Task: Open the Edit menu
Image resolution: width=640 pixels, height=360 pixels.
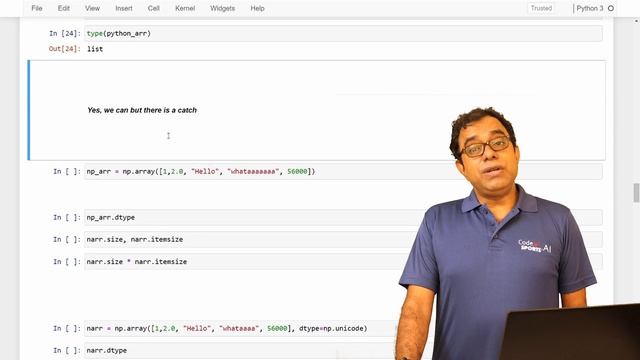Action: click(64, 8)
